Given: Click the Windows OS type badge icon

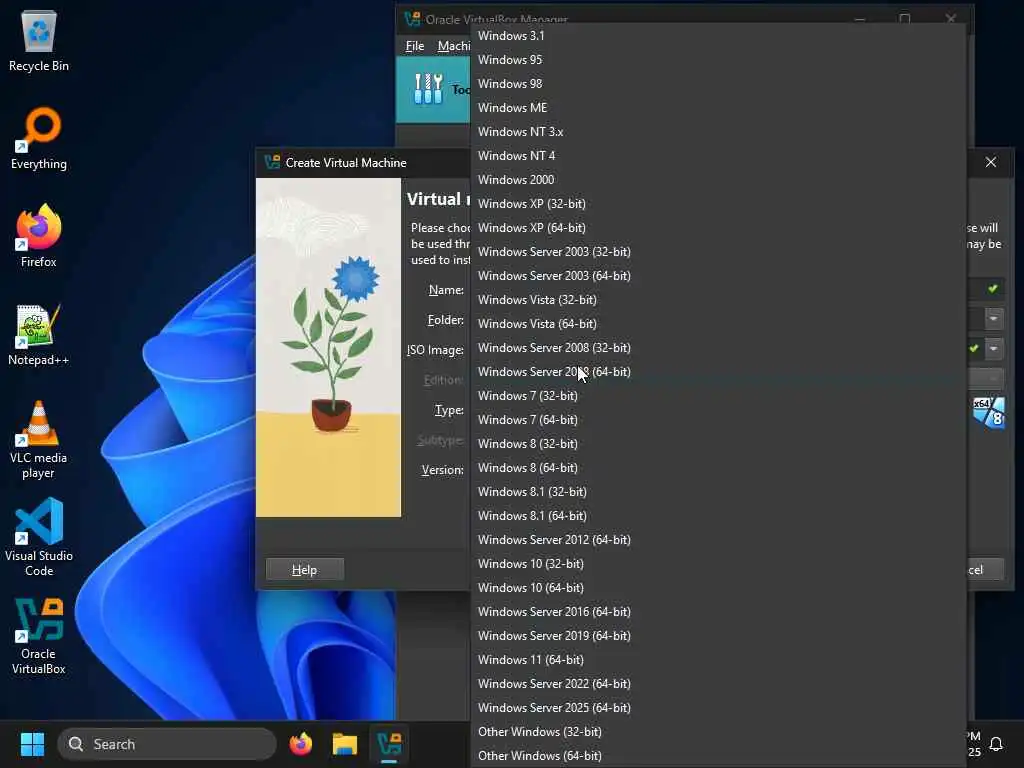Looking at the screenshot, I should coord(988,413).
